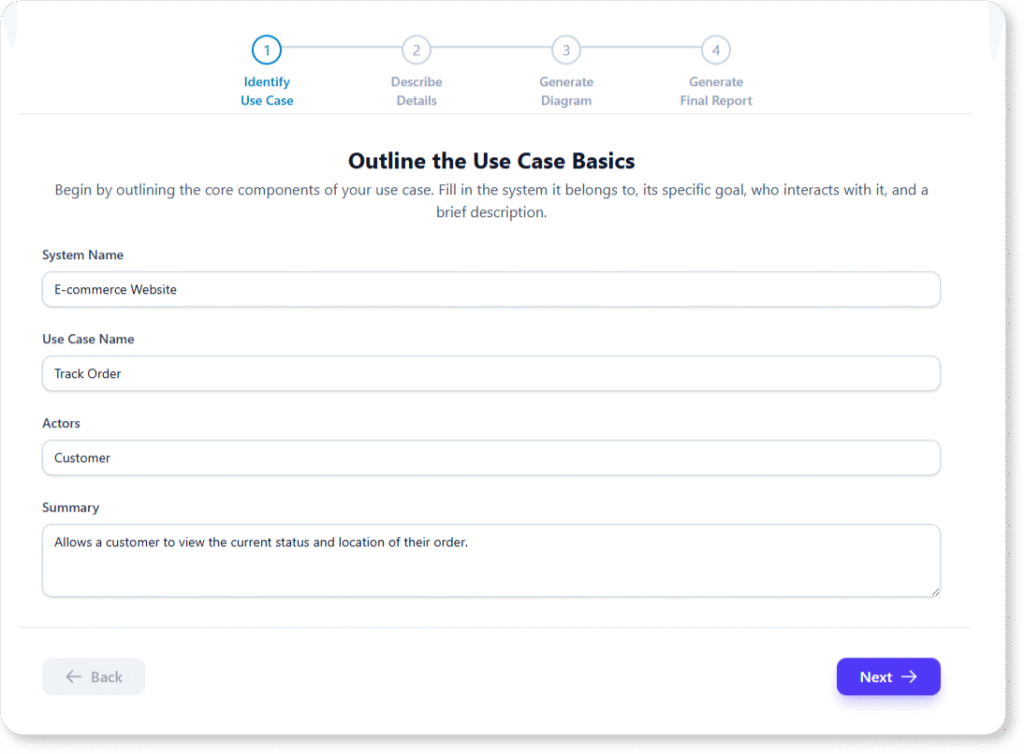Image resolution: width=1024 pixels, height=754 pixels.
Task: Click the System Name input field
Action: pos(491,289)
